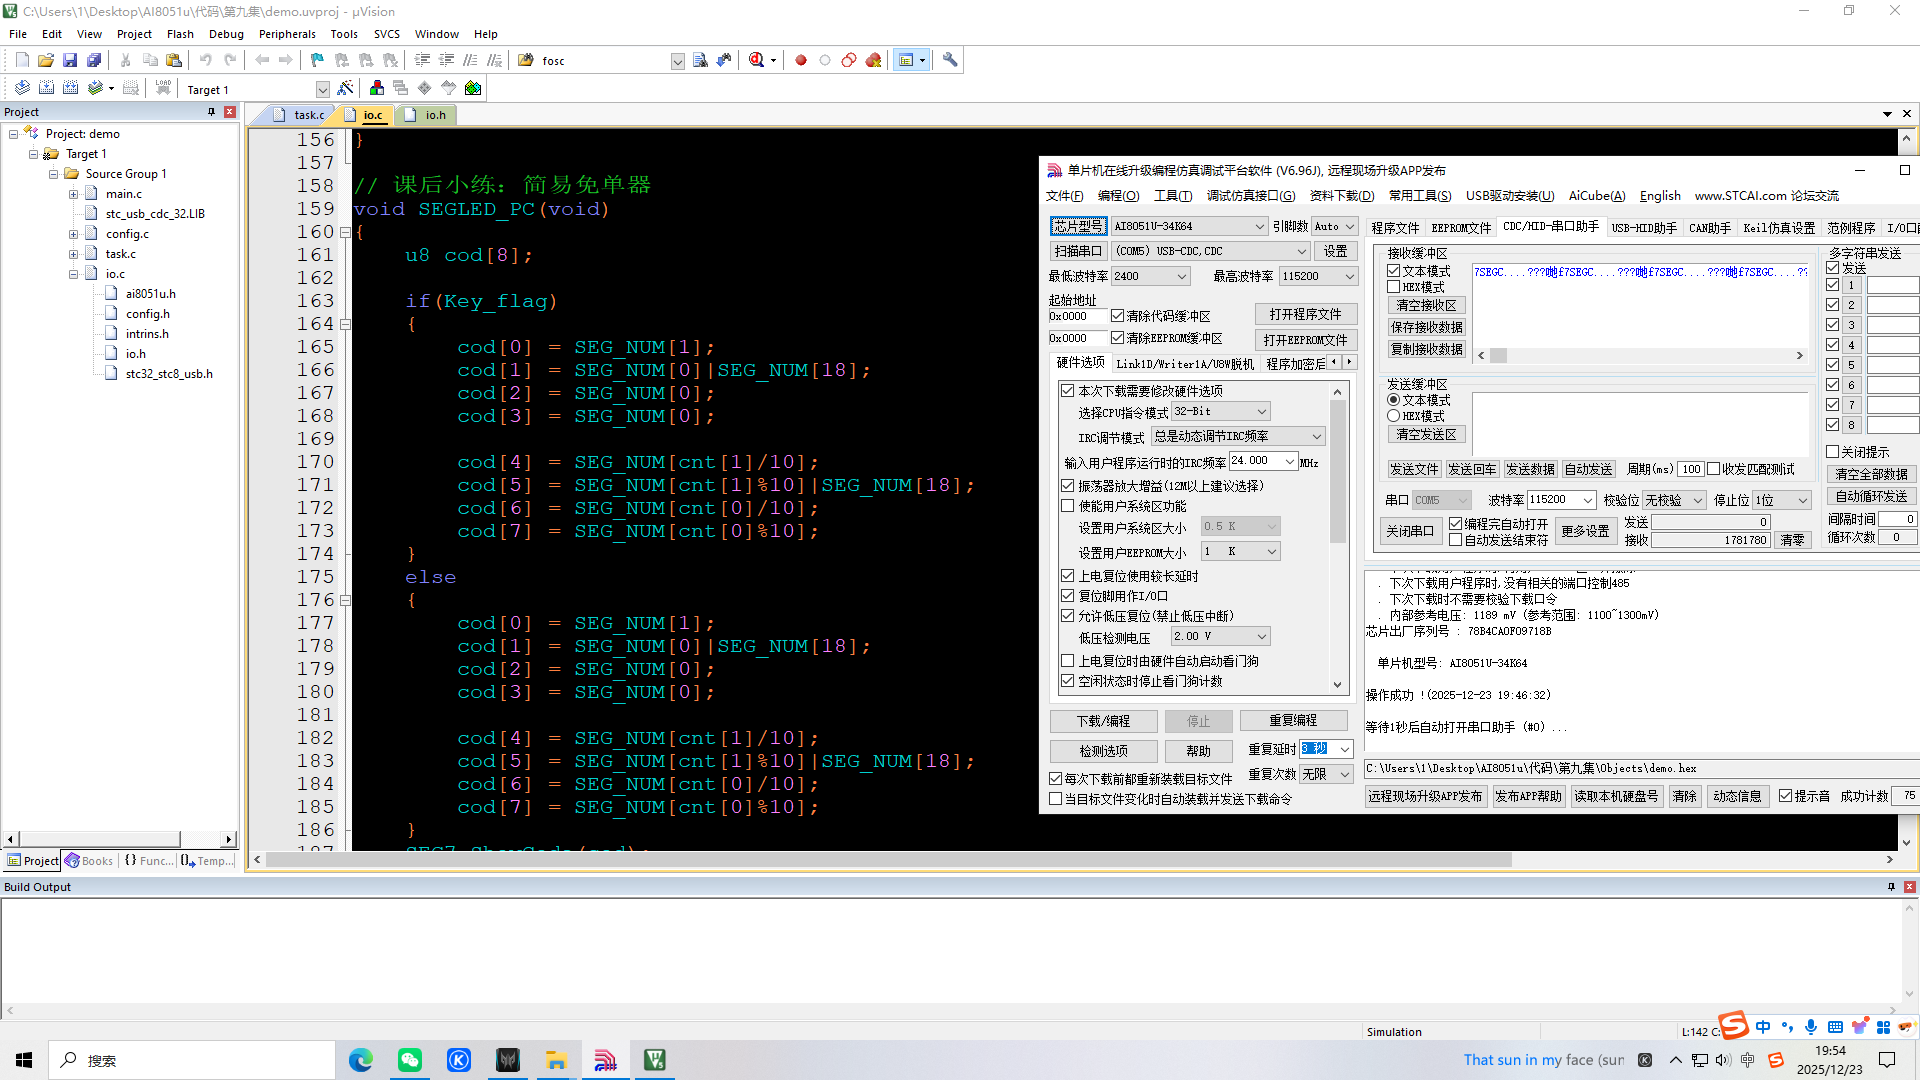Click the Save file toolbar icon
1920x1080 pixels.
(x=70, y=60)
